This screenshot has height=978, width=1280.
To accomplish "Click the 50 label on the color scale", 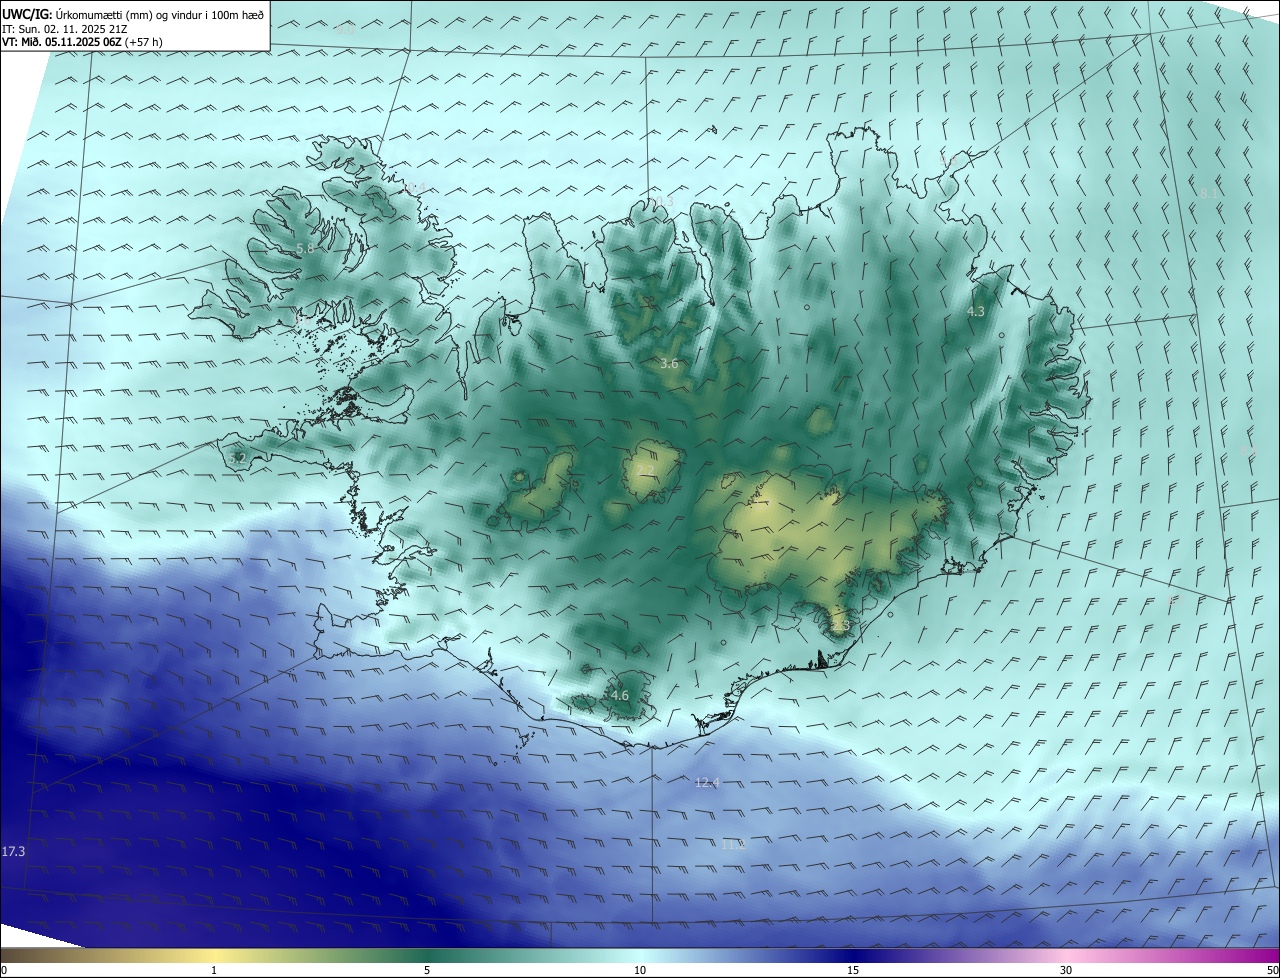I will pos(1272,970).
